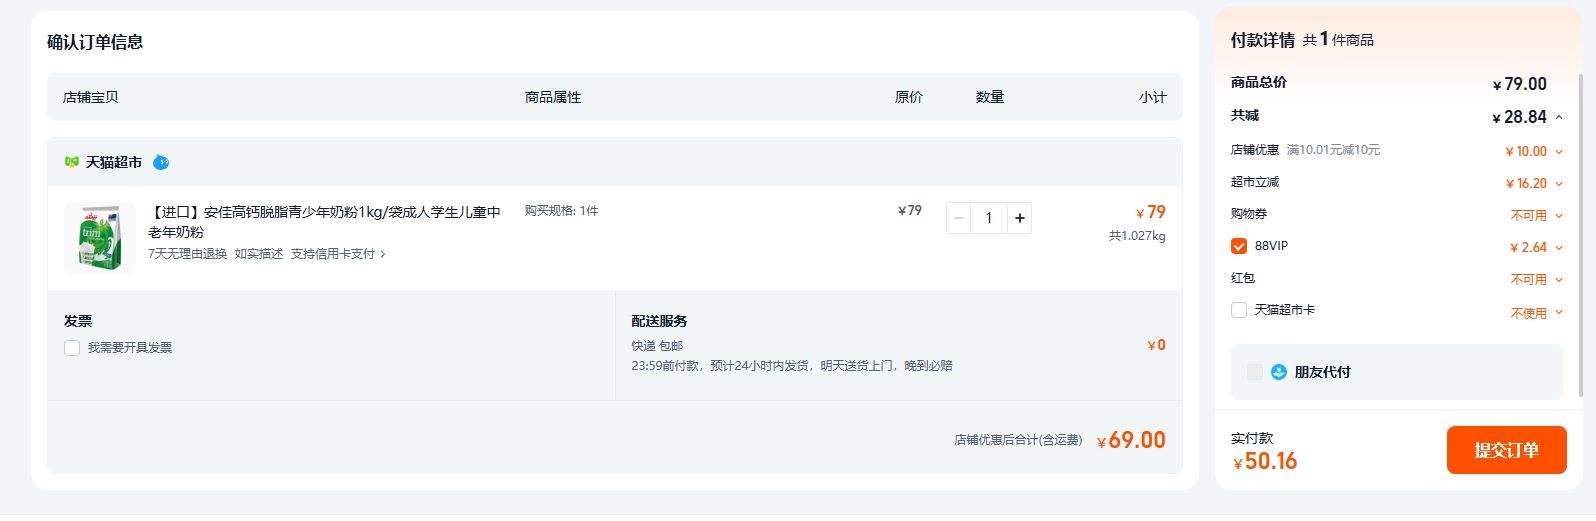Check the 我需要开具发票 invoice checkbox
This screenshot has width=1596, height=521.
point(72,348)
